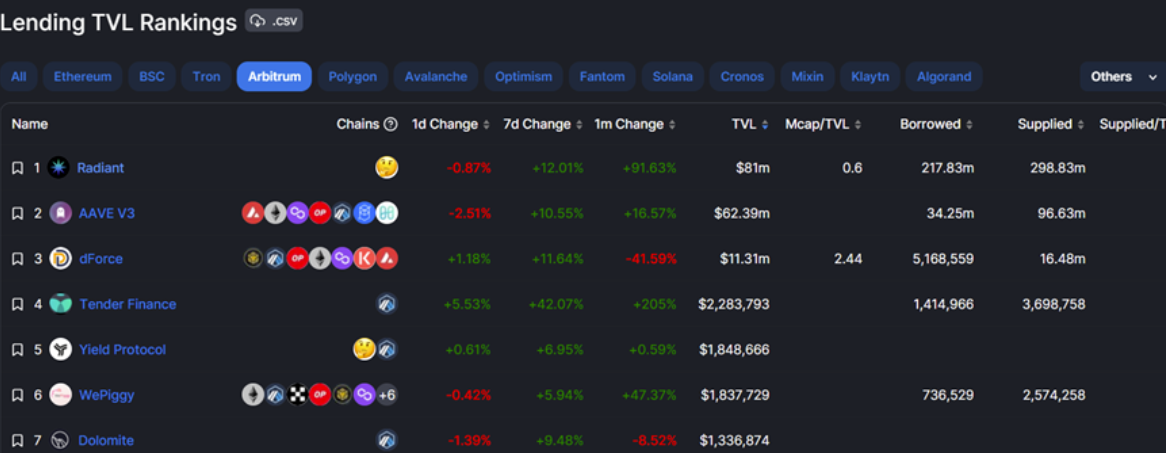Click the dForce logo icon
Viewport: 1166px width, 453px height.
pos(60,259)
